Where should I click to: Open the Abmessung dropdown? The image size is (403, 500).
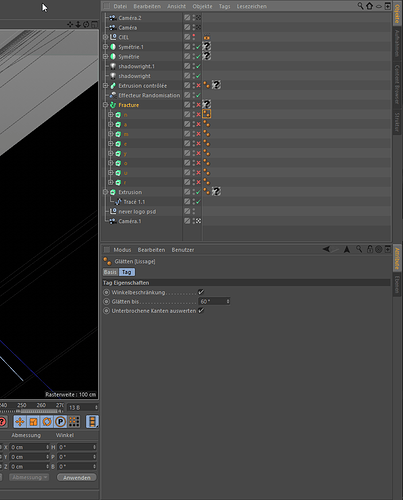point(29,477)
